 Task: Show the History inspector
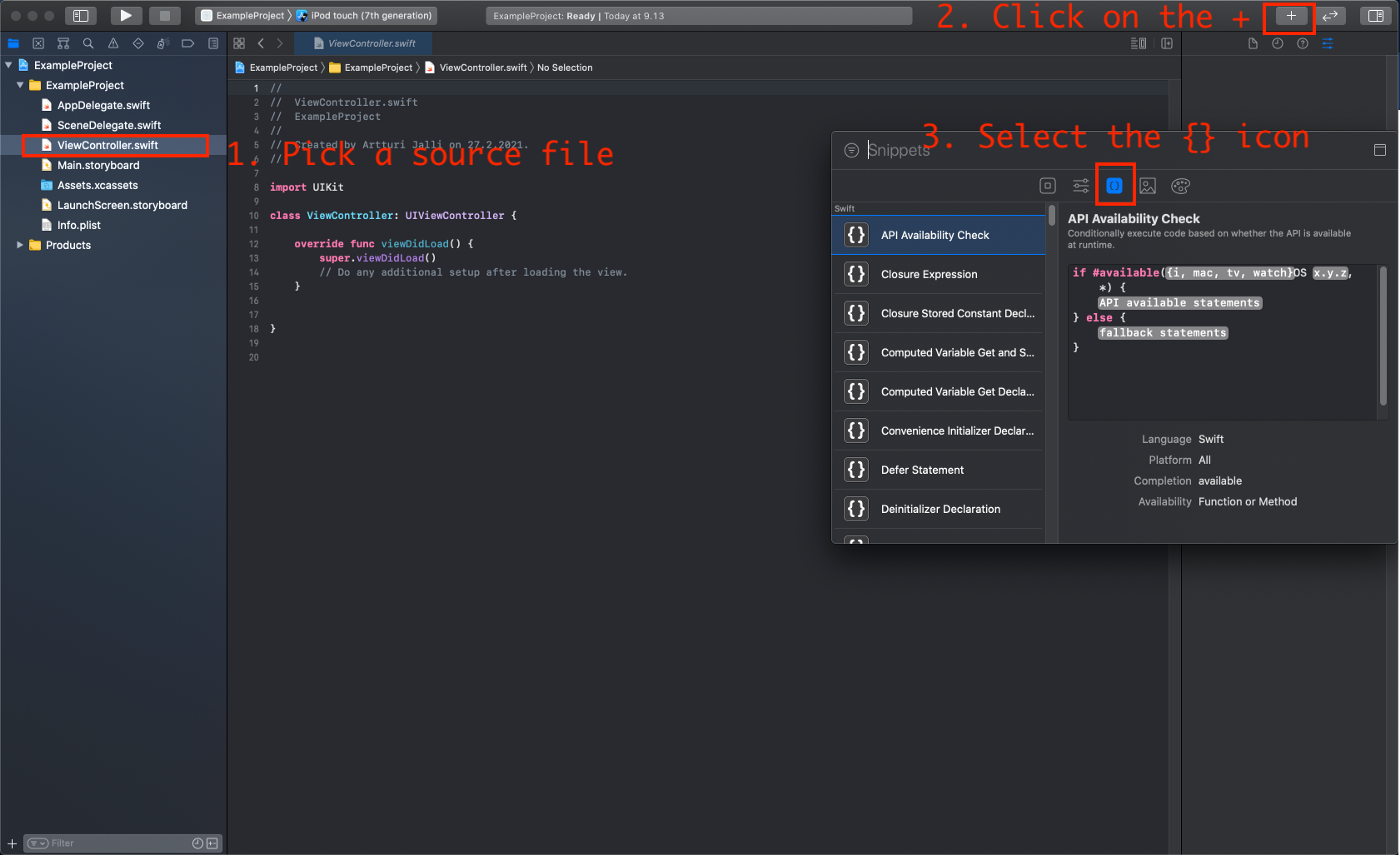pos(1278,43)
